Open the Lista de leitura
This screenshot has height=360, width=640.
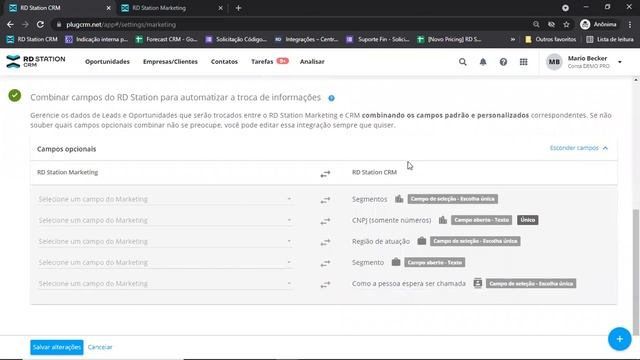610,40
